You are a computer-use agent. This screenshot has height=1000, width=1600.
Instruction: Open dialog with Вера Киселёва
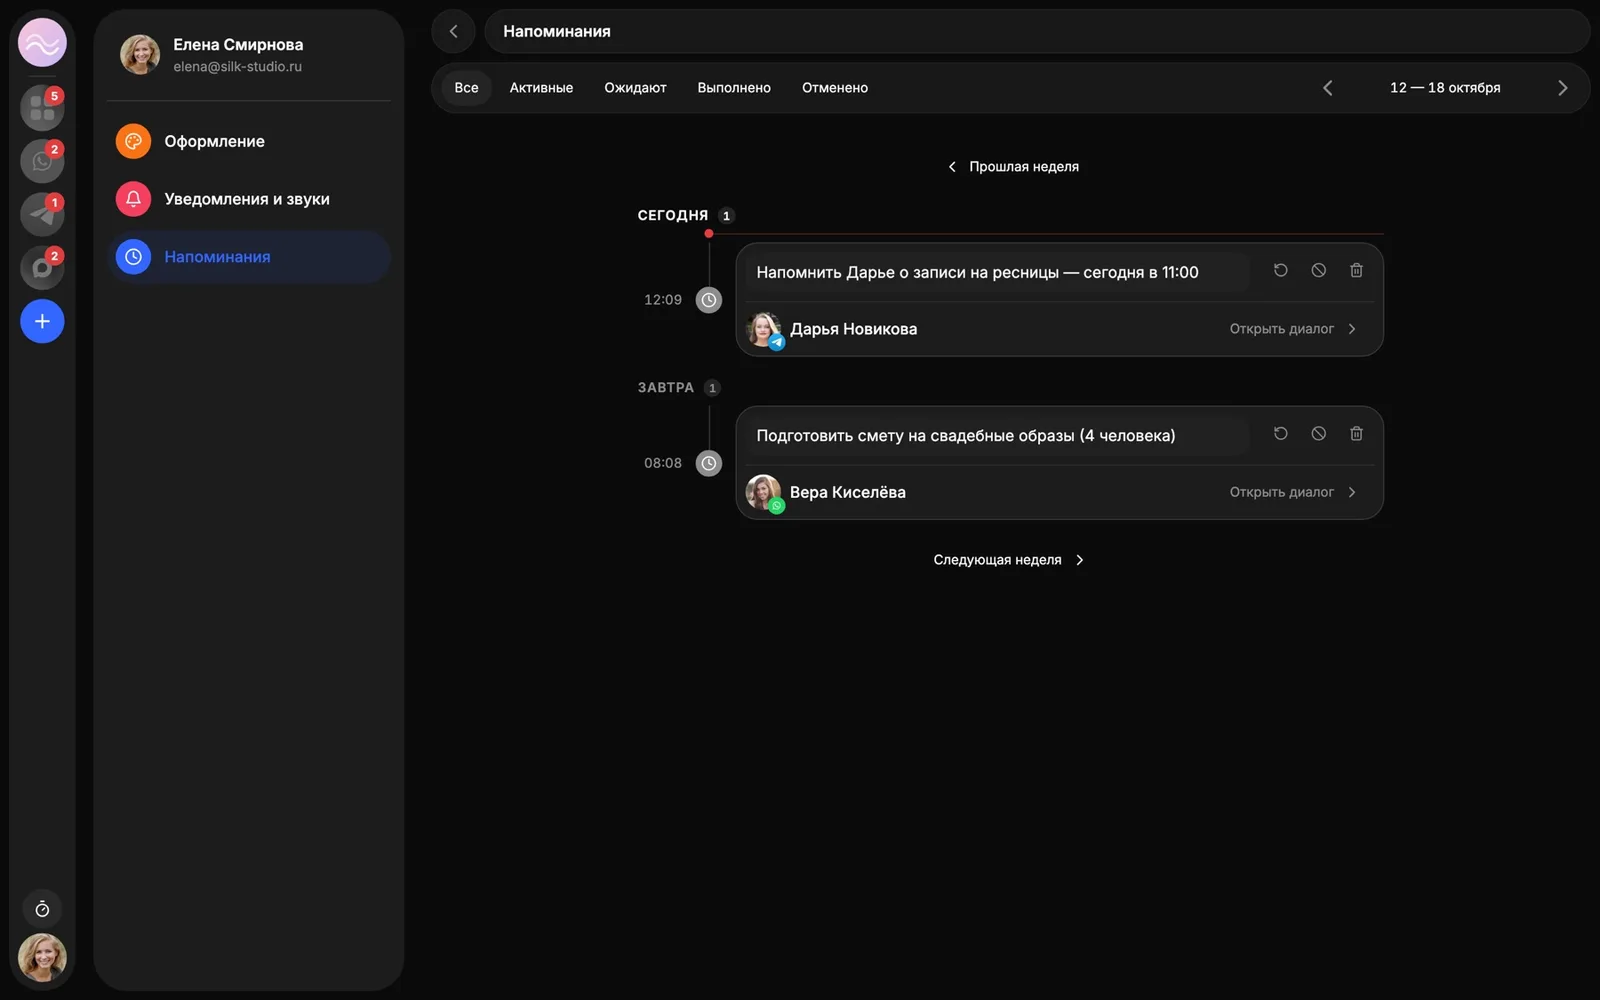(1293, 492)
